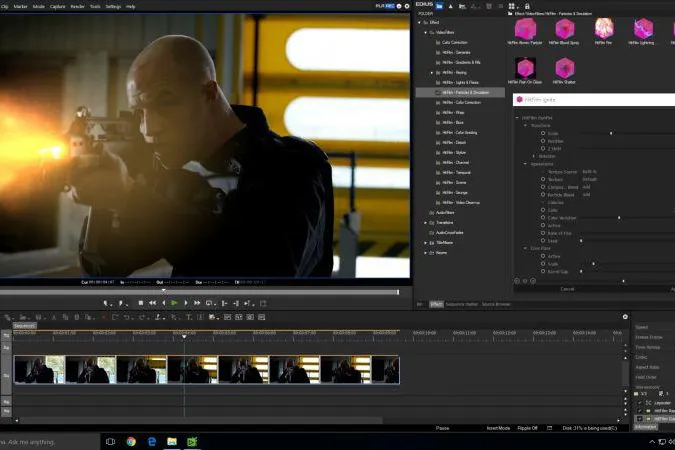This screenshot has width=675, height=450.
Task: Select the HitFilm Lightning effect
Action: point(642,31)
